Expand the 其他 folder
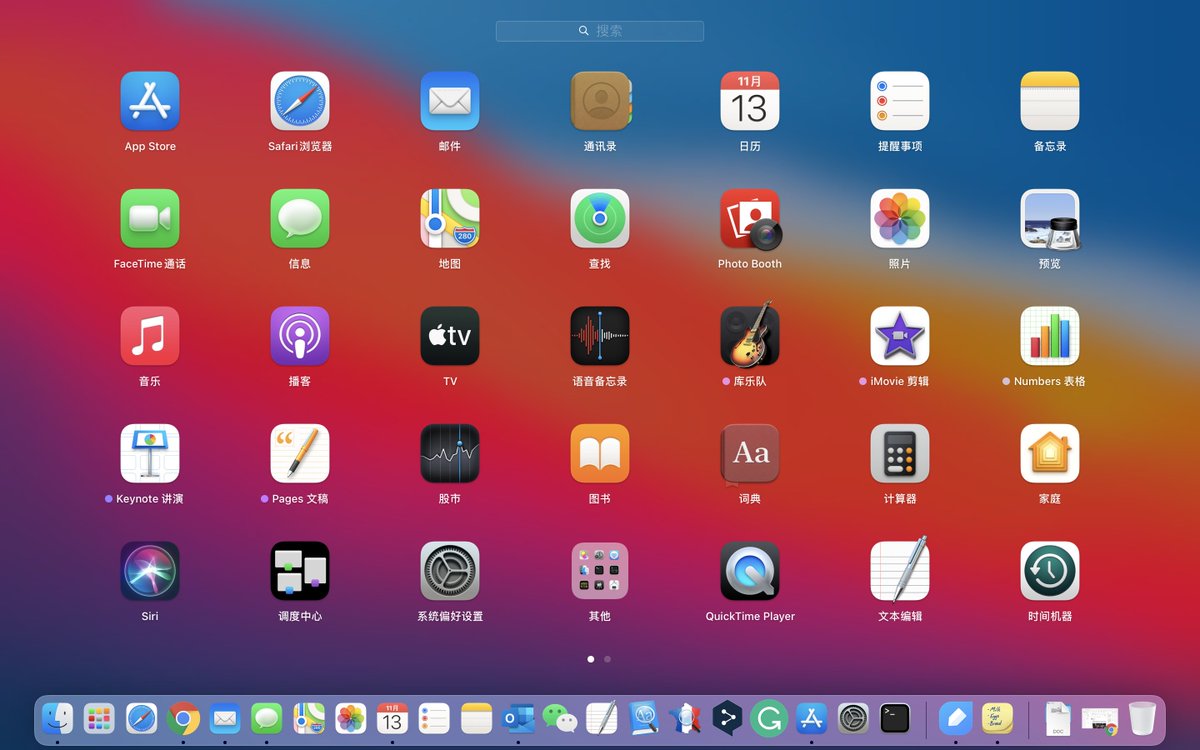 [x=600, y=571]
